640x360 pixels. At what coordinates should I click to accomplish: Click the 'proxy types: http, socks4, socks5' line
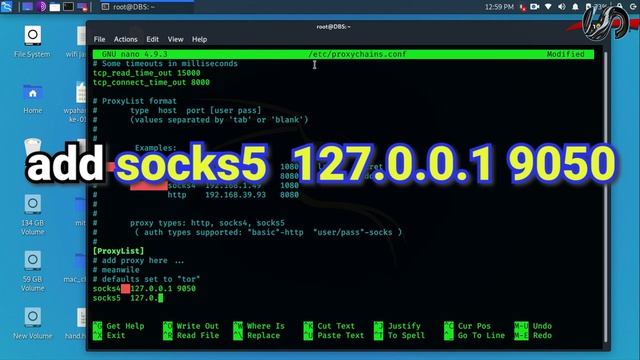[x=207, y=223]
